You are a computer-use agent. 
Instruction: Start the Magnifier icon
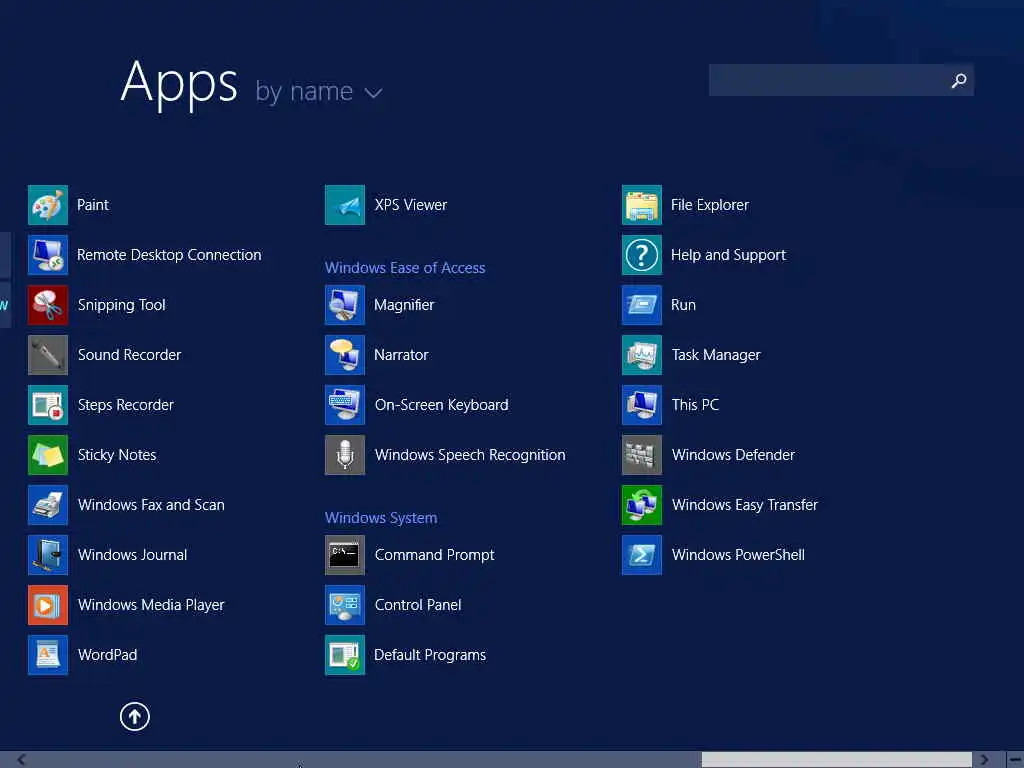click(345, 305)
